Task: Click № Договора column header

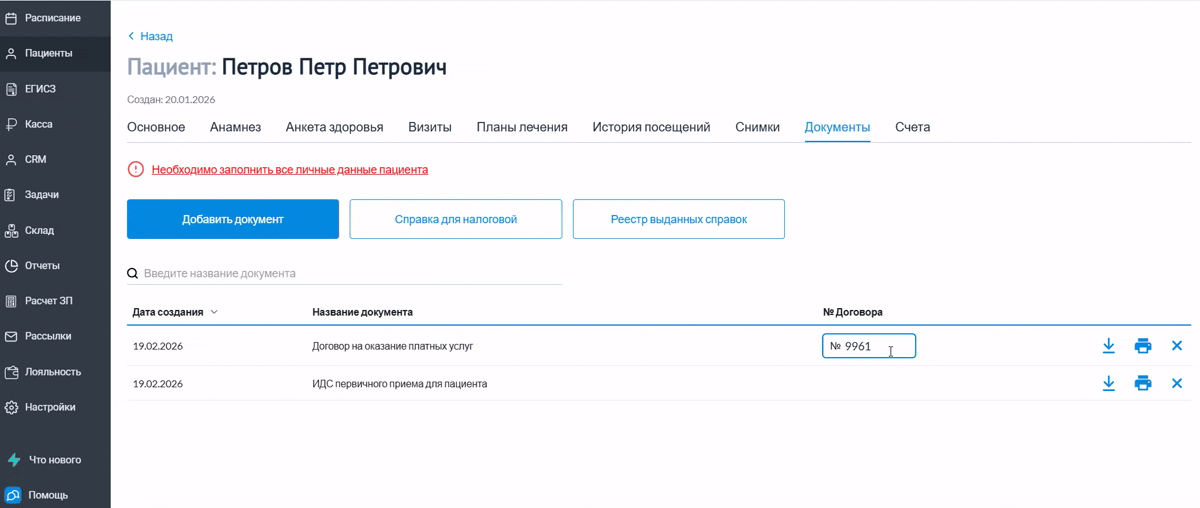Action: click(853, 312)
